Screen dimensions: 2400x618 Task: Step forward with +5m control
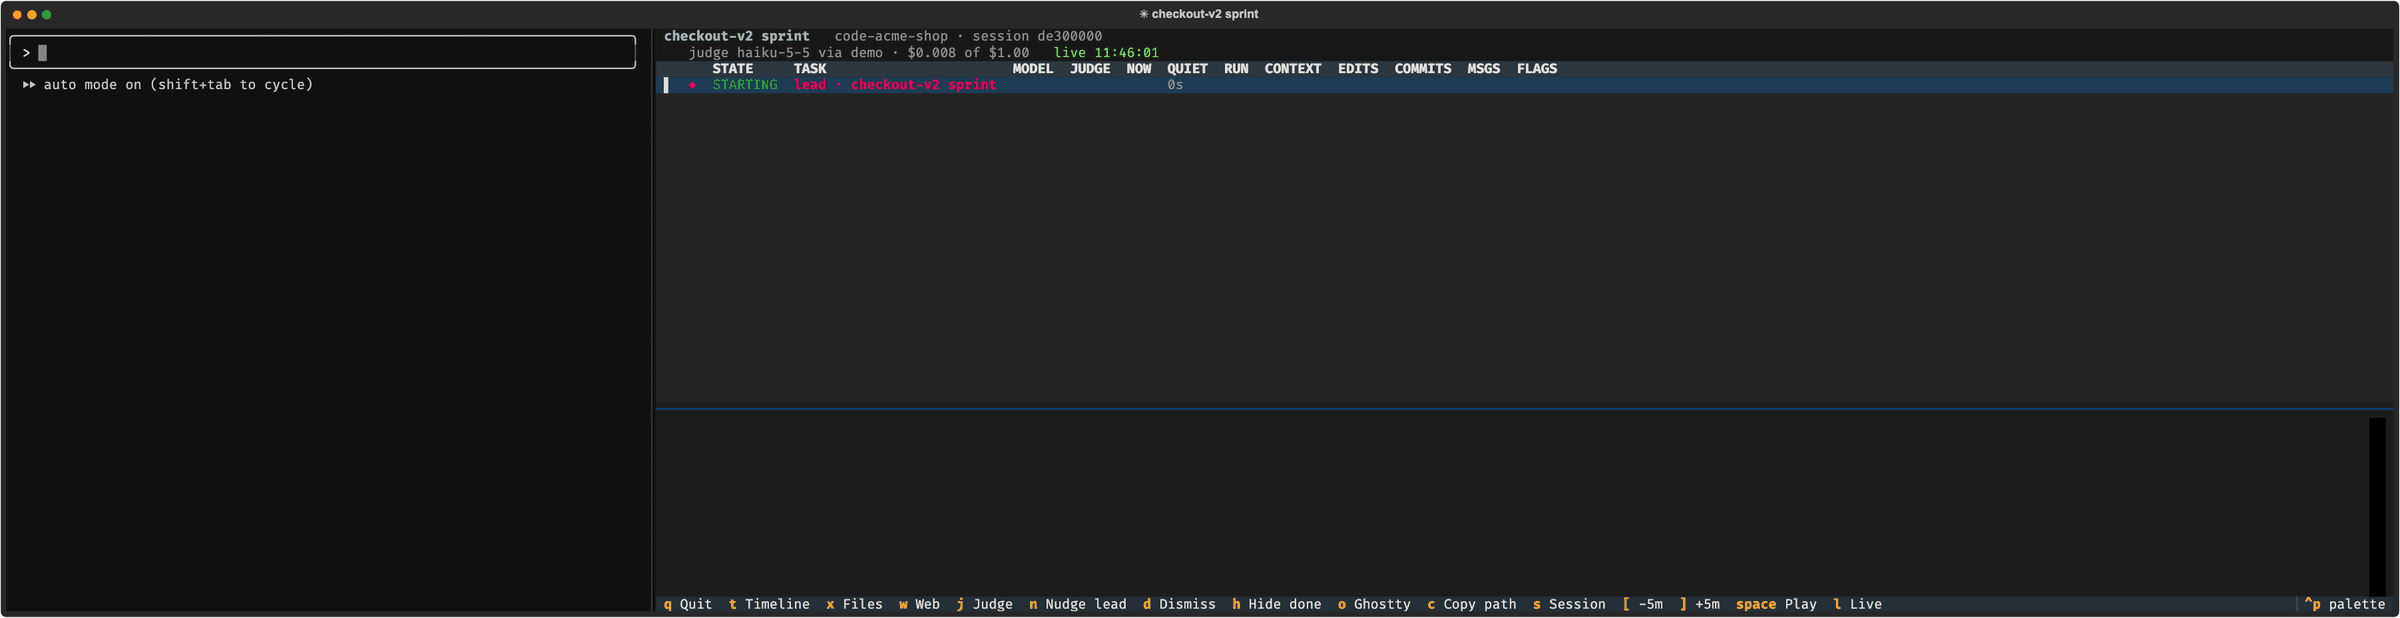tap(1699, 604)
